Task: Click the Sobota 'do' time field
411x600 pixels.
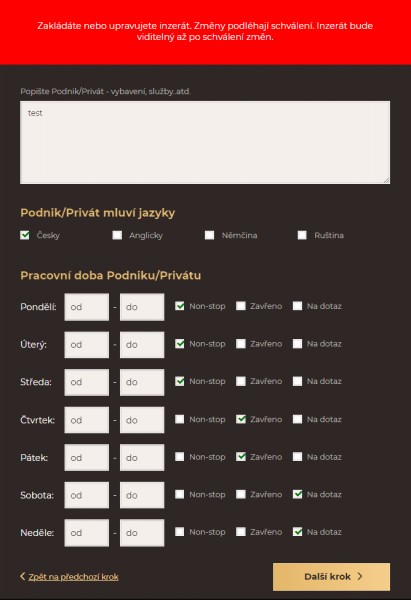Action: 142,495
